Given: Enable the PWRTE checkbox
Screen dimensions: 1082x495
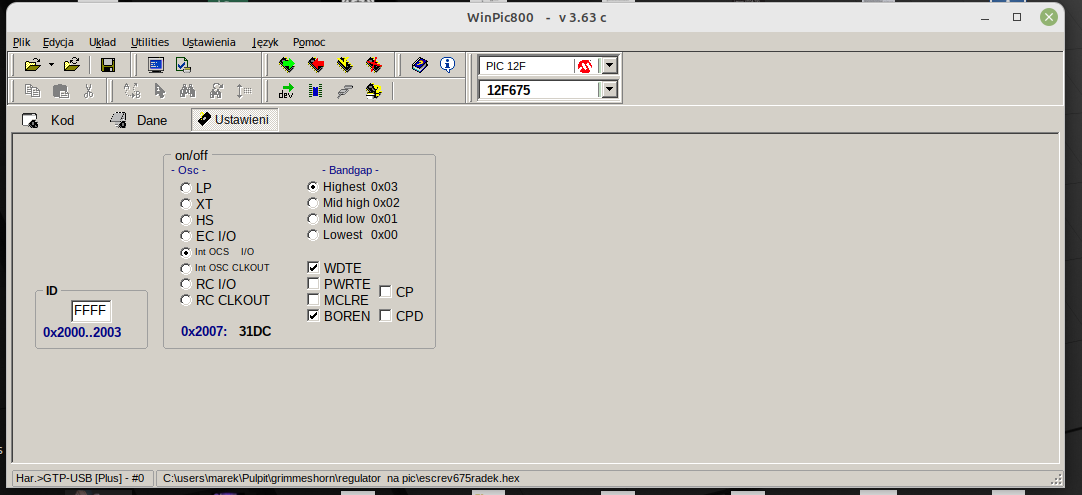Looking at the screenshot, I should click(313, 284).
